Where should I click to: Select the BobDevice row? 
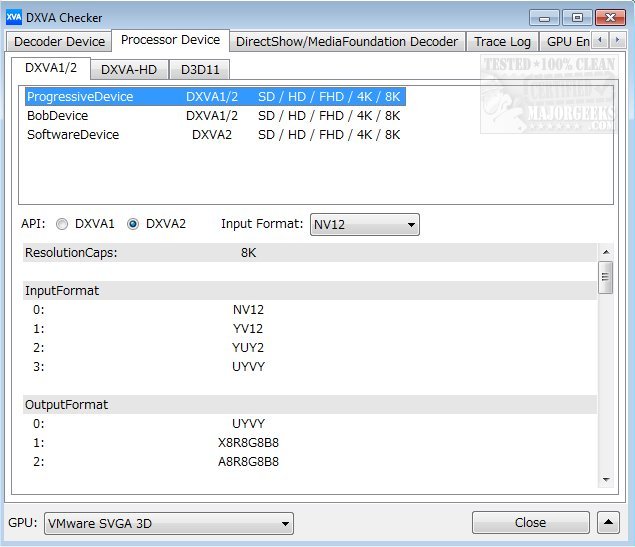pos(215,115)
